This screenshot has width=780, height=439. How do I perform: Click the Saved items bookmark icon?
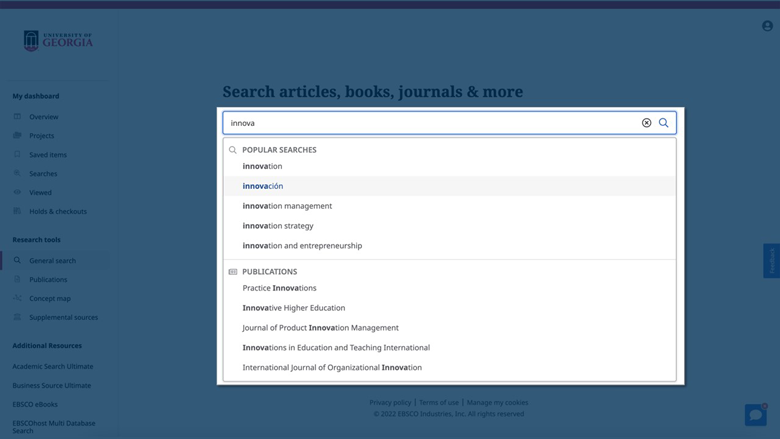click(x=17, y=154)
